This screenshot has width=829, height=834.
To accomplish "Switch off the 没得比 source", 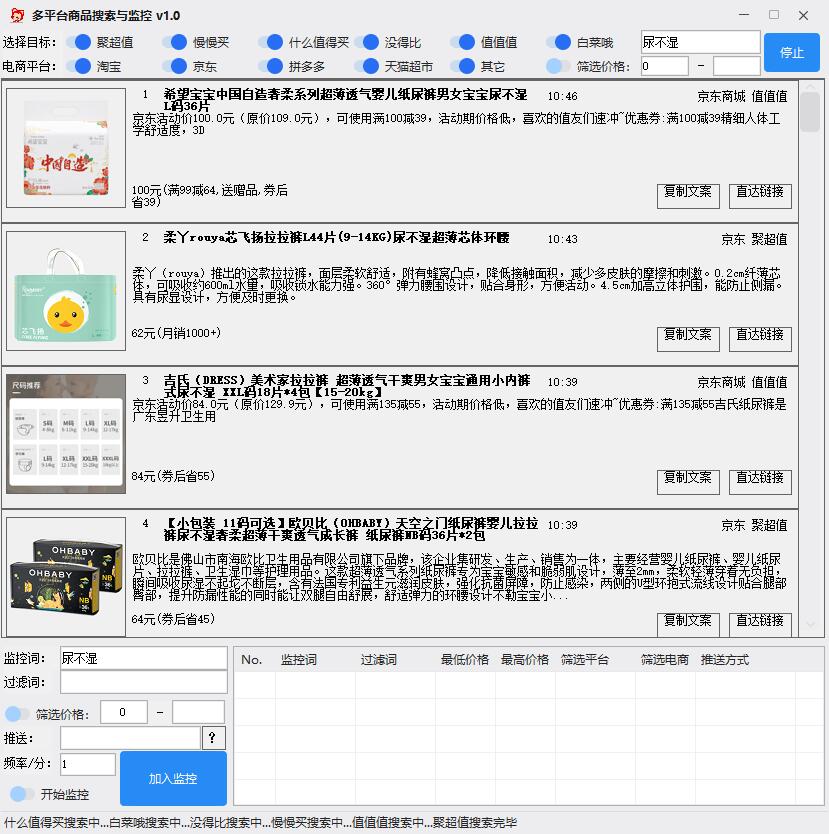I will (372, 42).
